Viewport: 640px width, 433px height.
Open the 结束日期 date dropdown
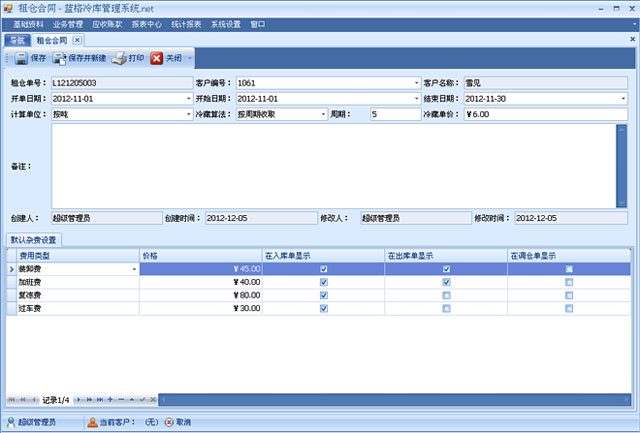[623, 99]
